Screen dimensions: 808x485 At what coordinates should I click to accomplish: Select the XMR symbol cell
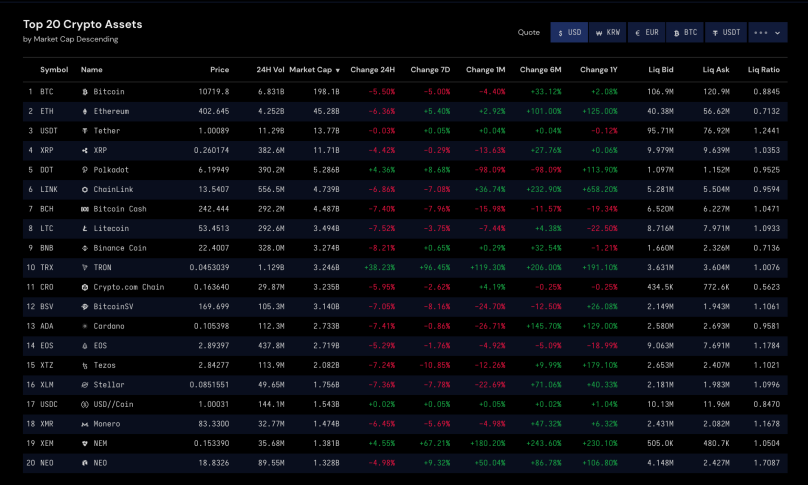click(x=47, y=424)
